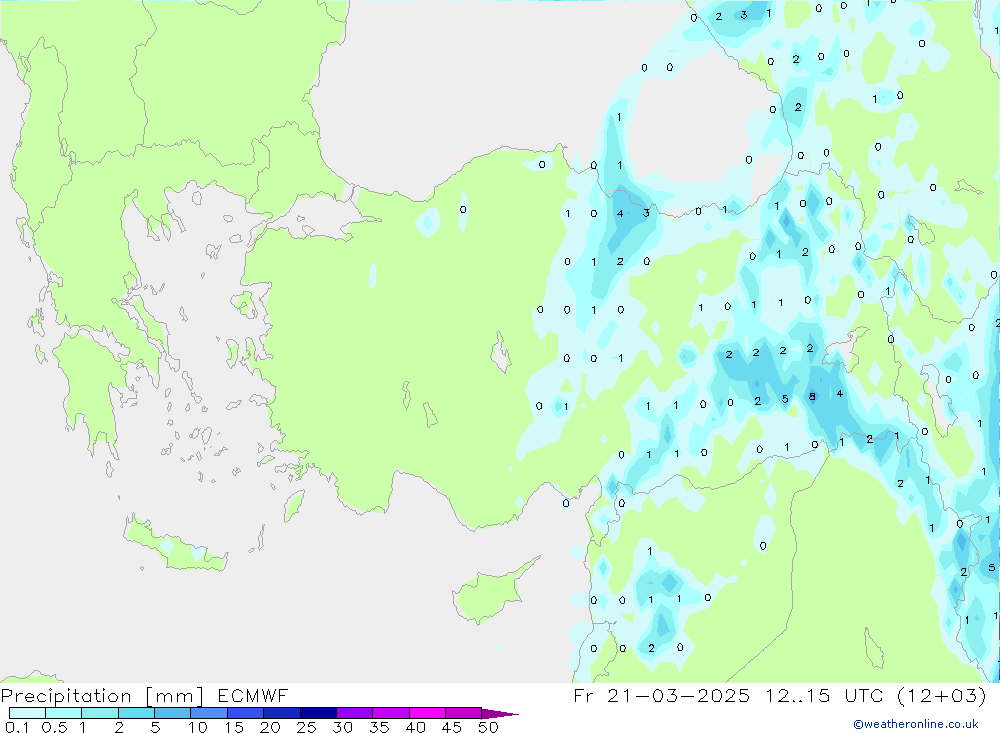Pick the 40–45 mm magenta legend swatch

pos(427,713)
